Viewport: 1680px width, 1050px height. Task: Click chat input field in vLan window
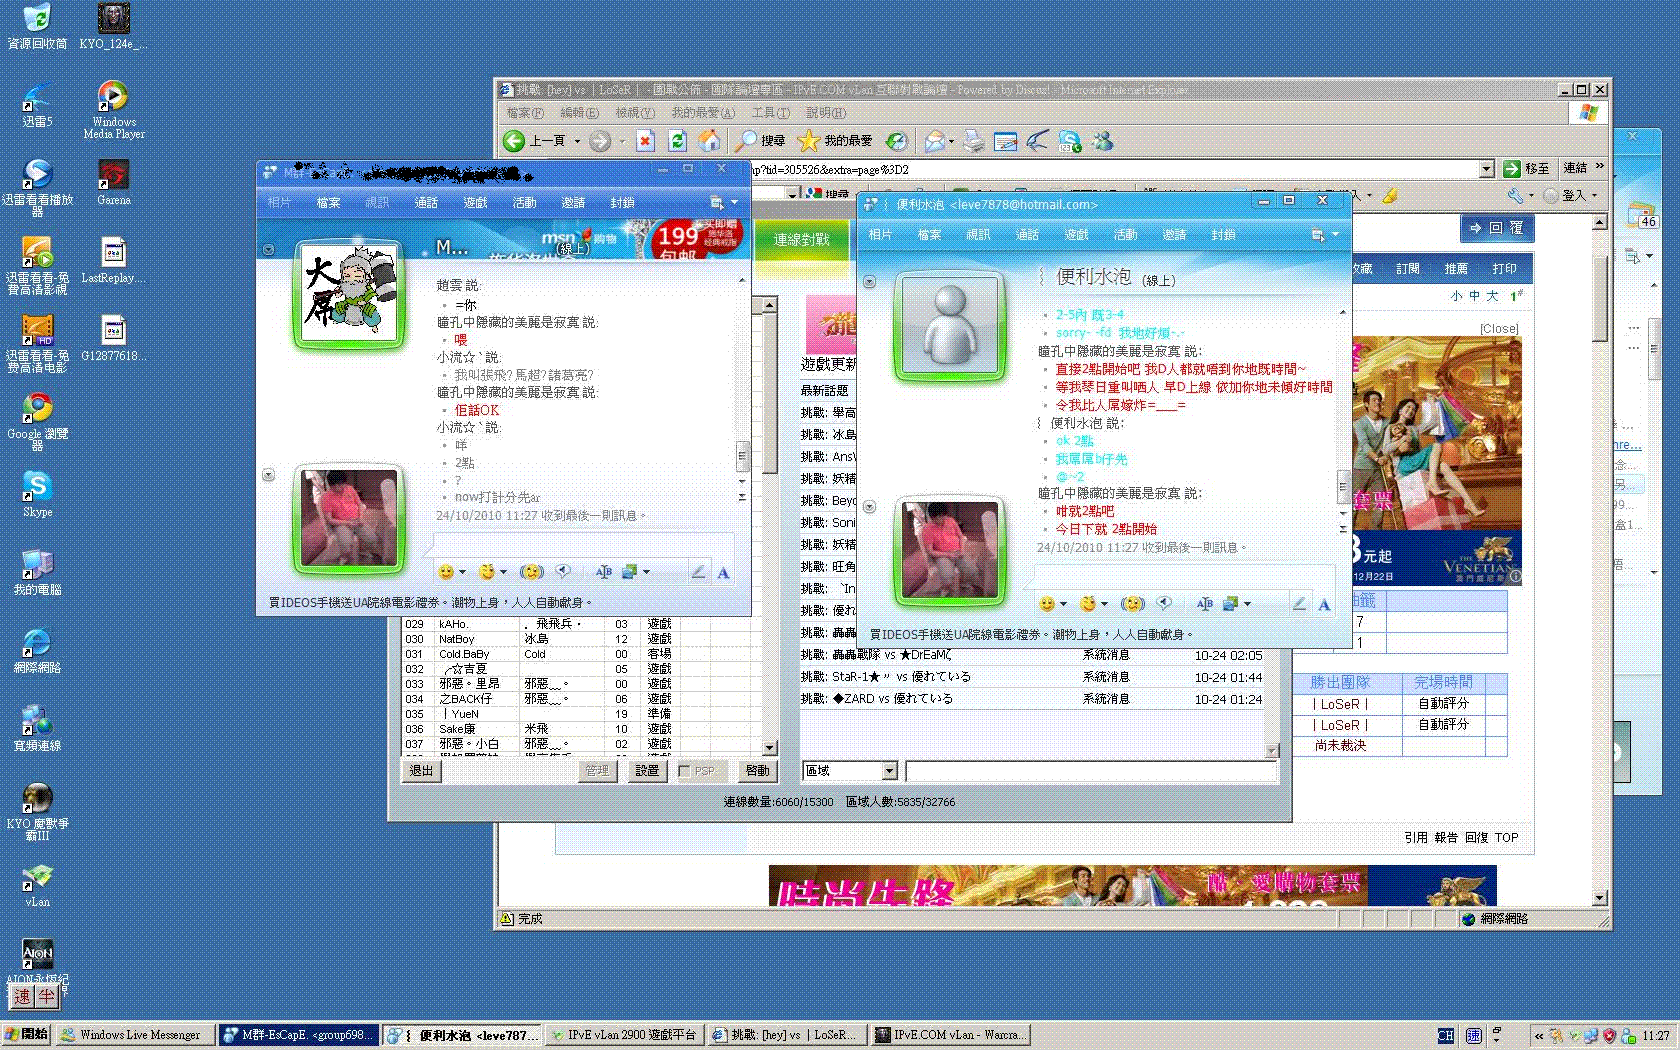(x=1091, y=771)
